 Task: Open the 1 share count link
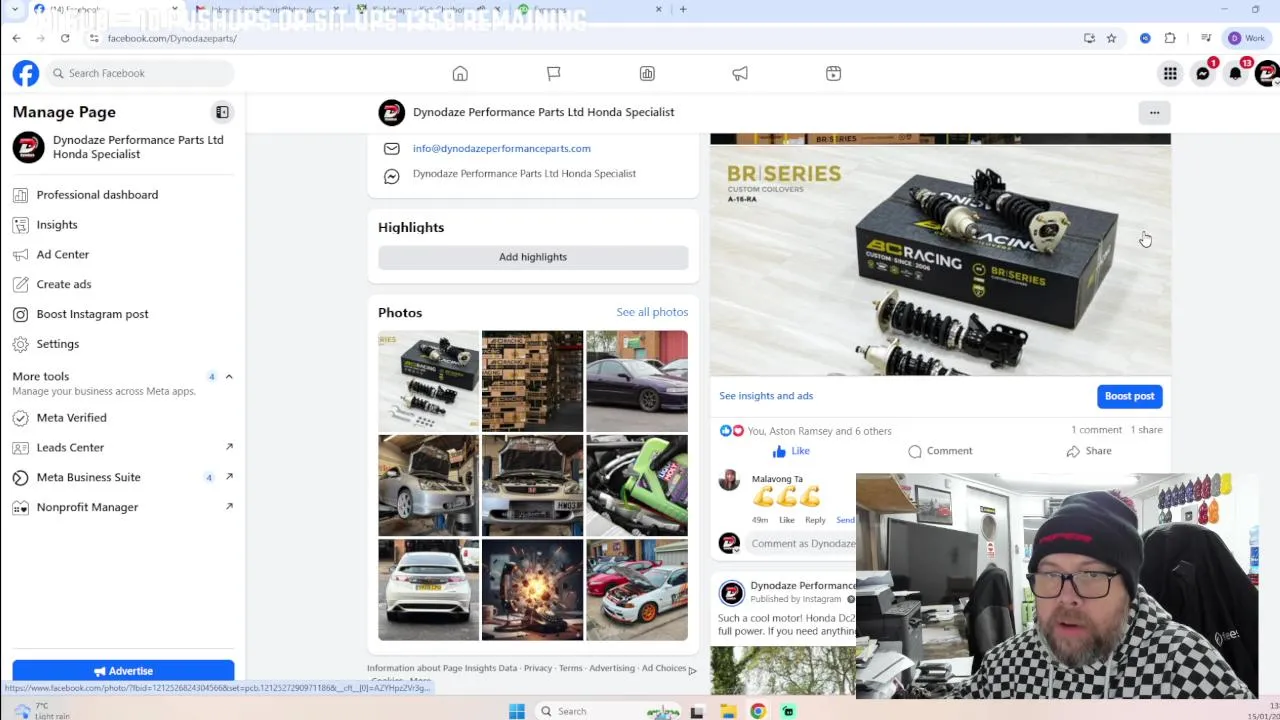[x=1146, y=430]
